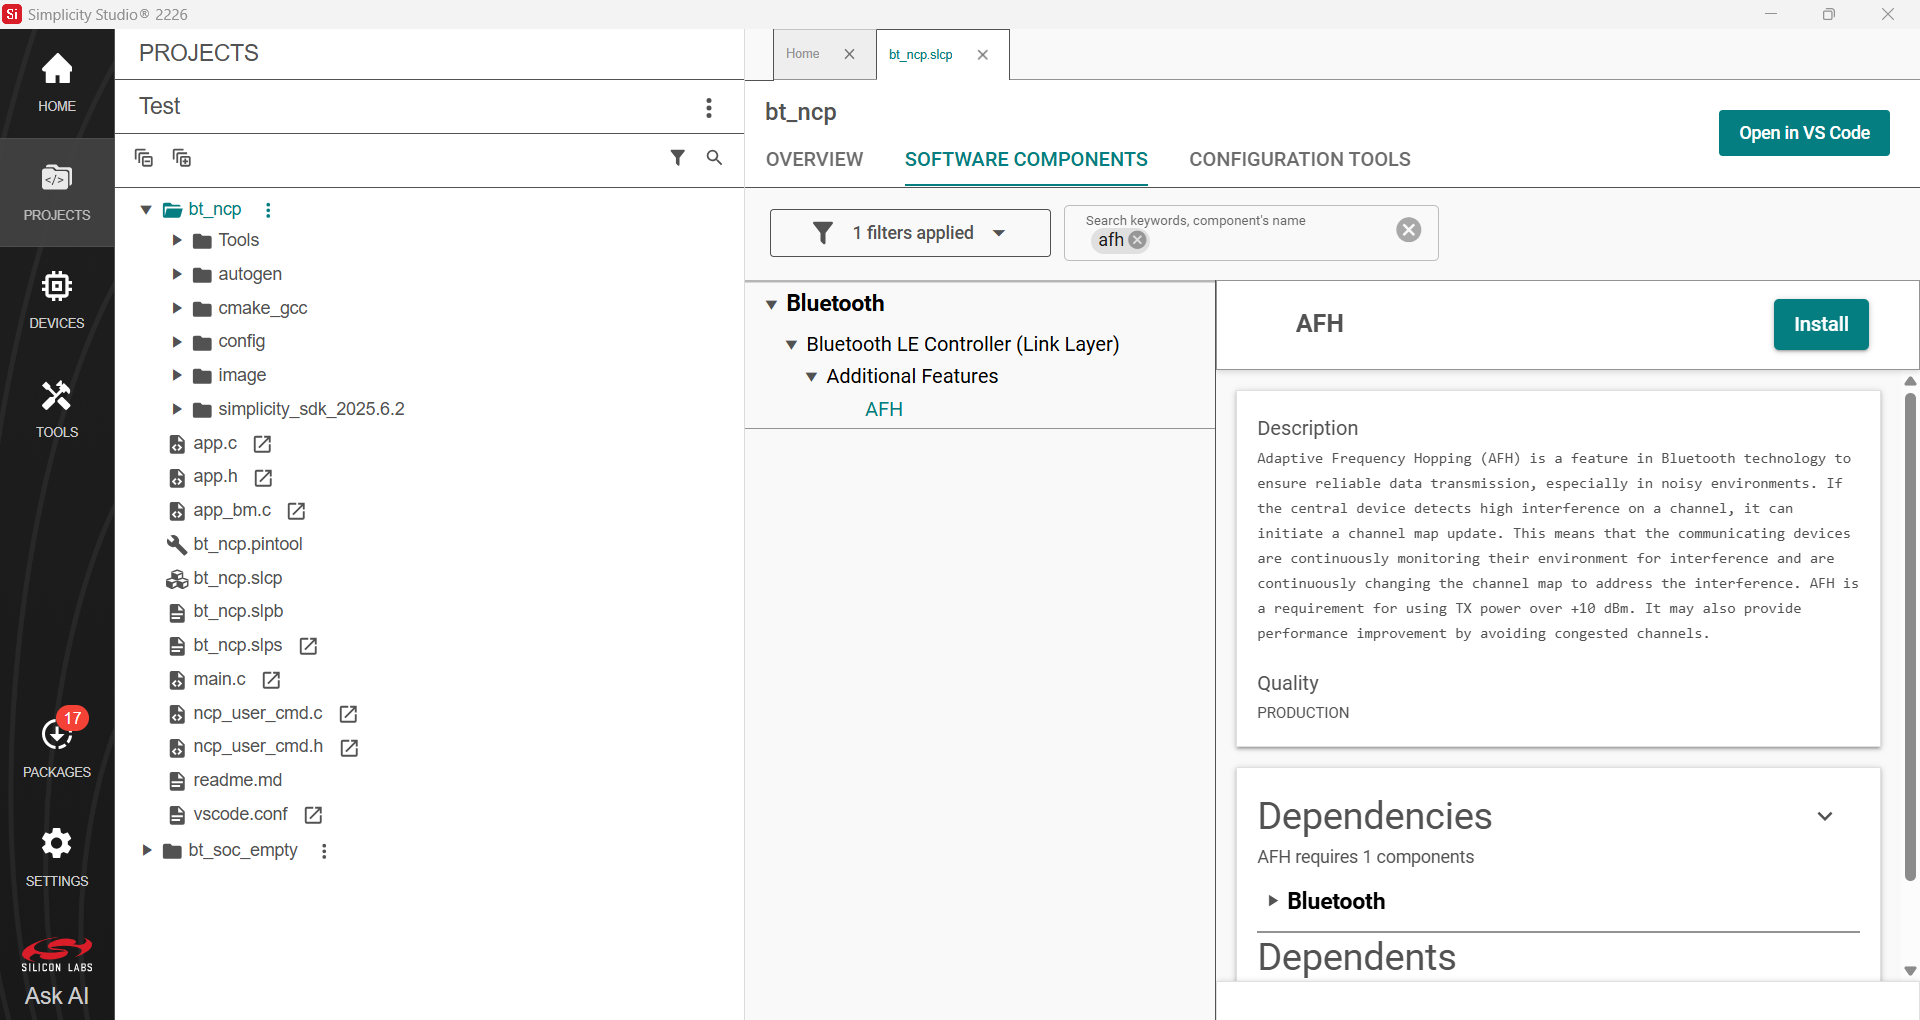Close the bt_ncp.slcp tab
The width and height of the screenshot is (1920, 1020).
tap(983, 55)
